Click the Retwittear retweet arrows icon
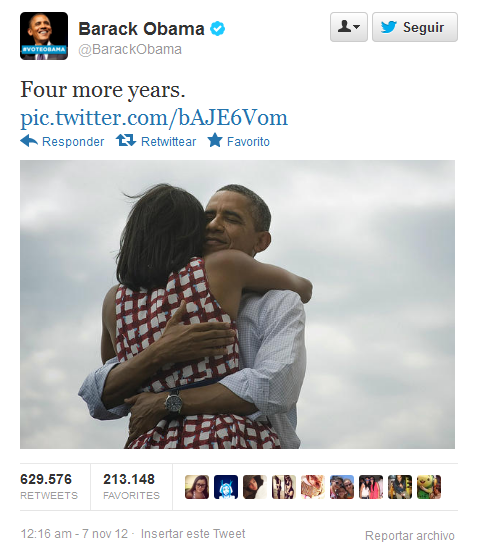Viewport: 485px width, 553px height. coord(126,140)
